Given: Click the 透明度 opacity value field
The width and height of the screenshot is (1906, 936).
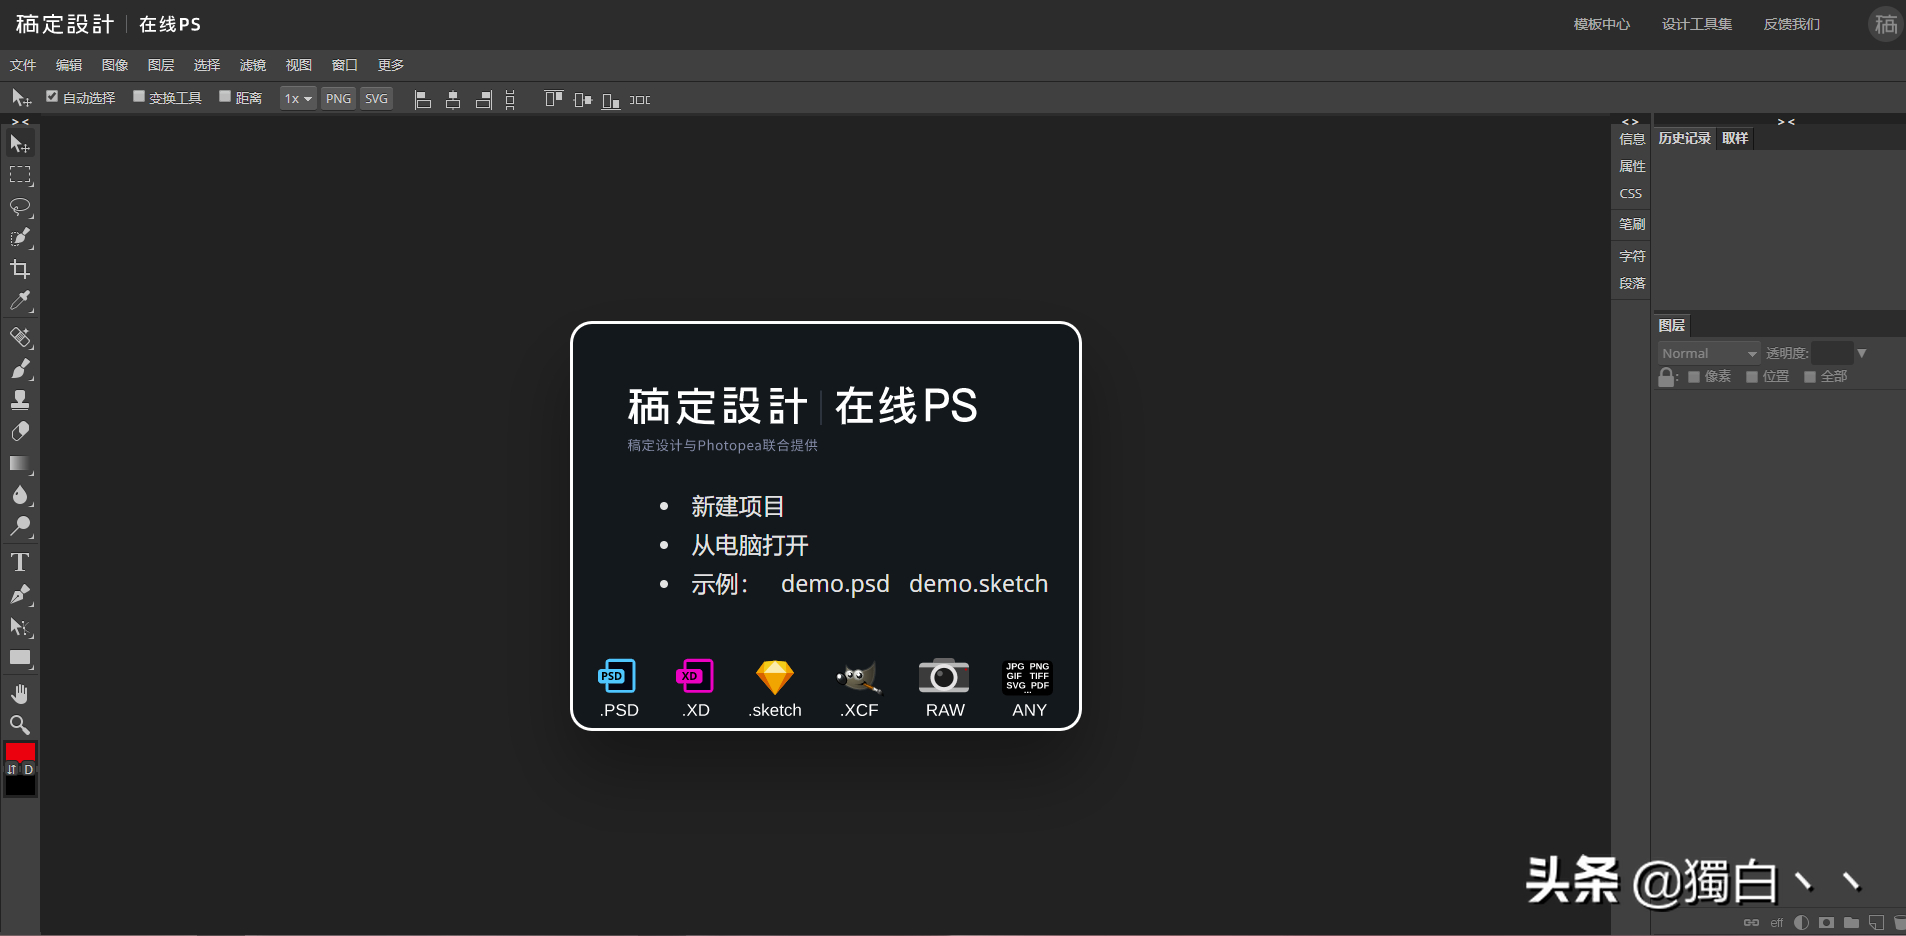Looking at the screenshot, I should coord(1832,353).
